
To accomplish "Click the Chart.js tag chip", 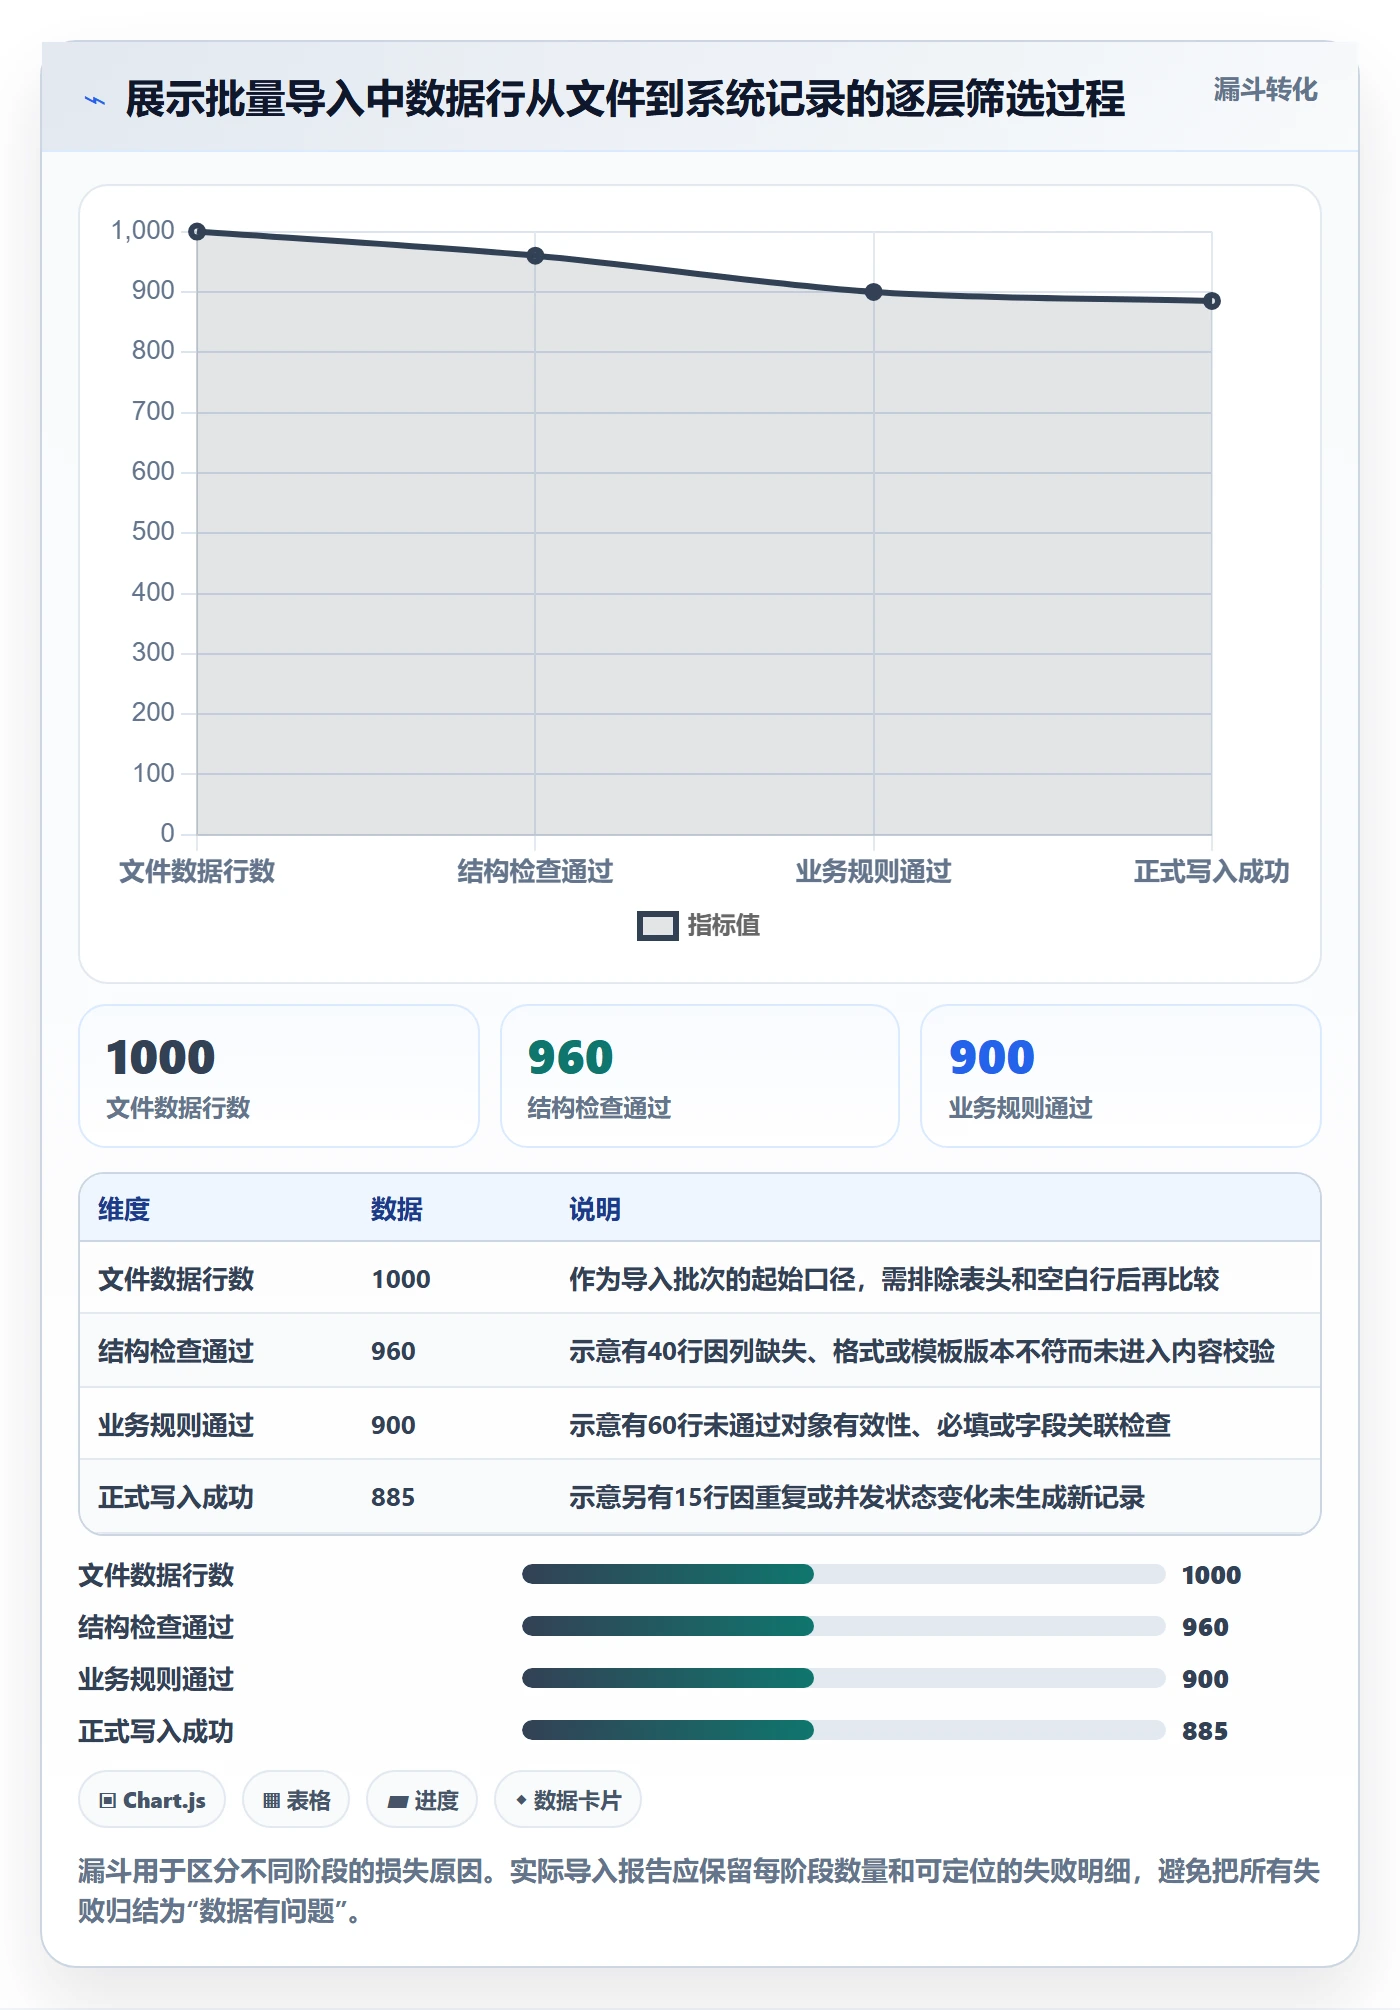I will [152, 1800].
